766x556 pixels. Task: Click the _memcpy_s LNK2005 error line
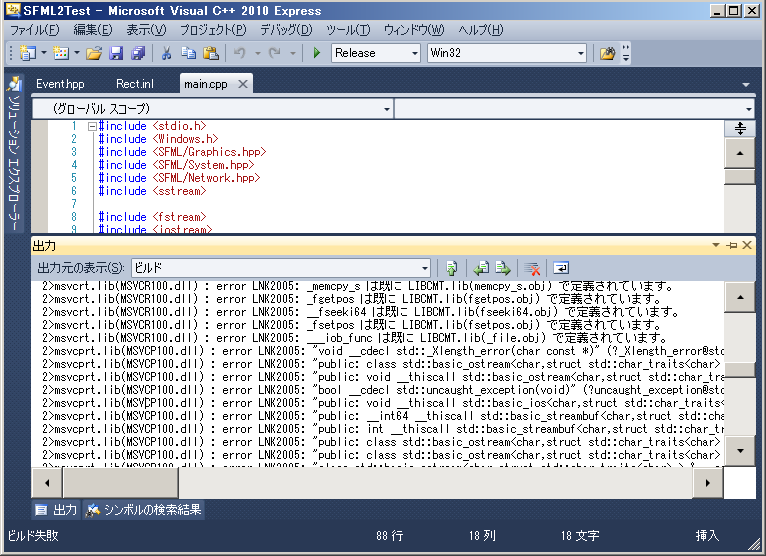(x=358, y=286)
